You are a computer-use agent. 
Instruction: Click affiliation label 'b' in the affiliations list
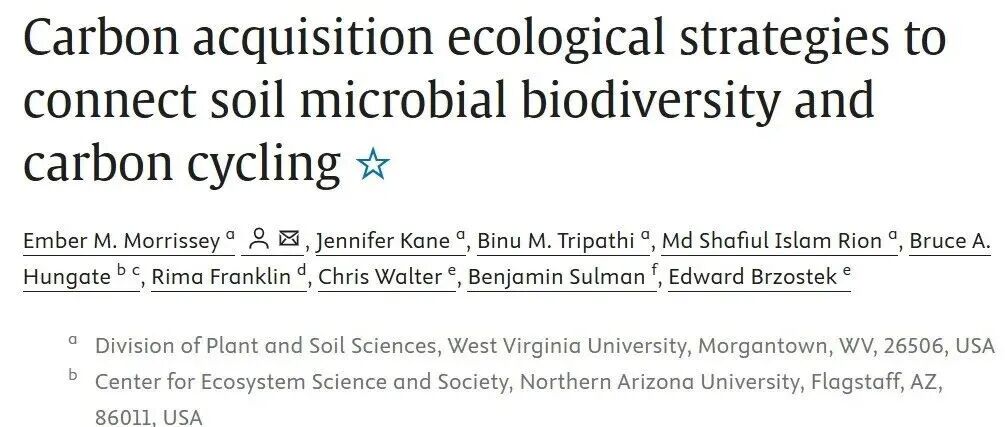point(73,377)
